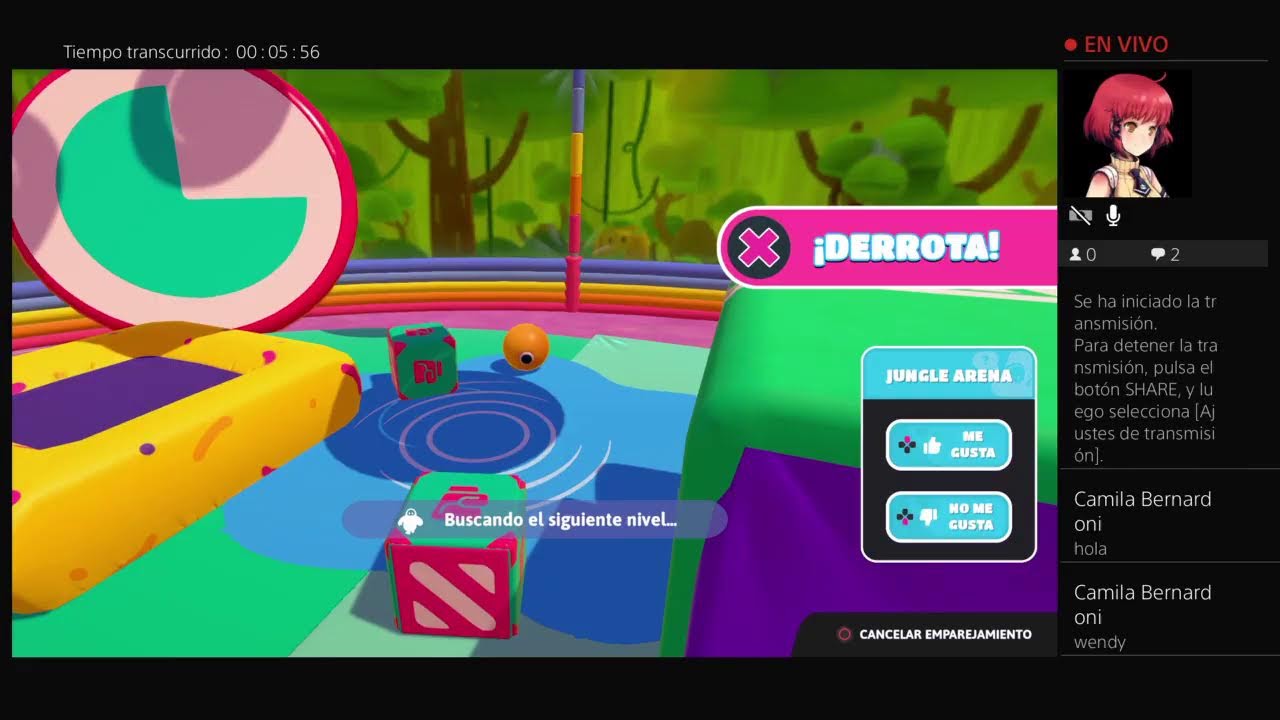Image resolution: width=1280 pixels, height=720 pixels.
Task: Click the ¡DERROTA! banner text
Action: point(906,248)
